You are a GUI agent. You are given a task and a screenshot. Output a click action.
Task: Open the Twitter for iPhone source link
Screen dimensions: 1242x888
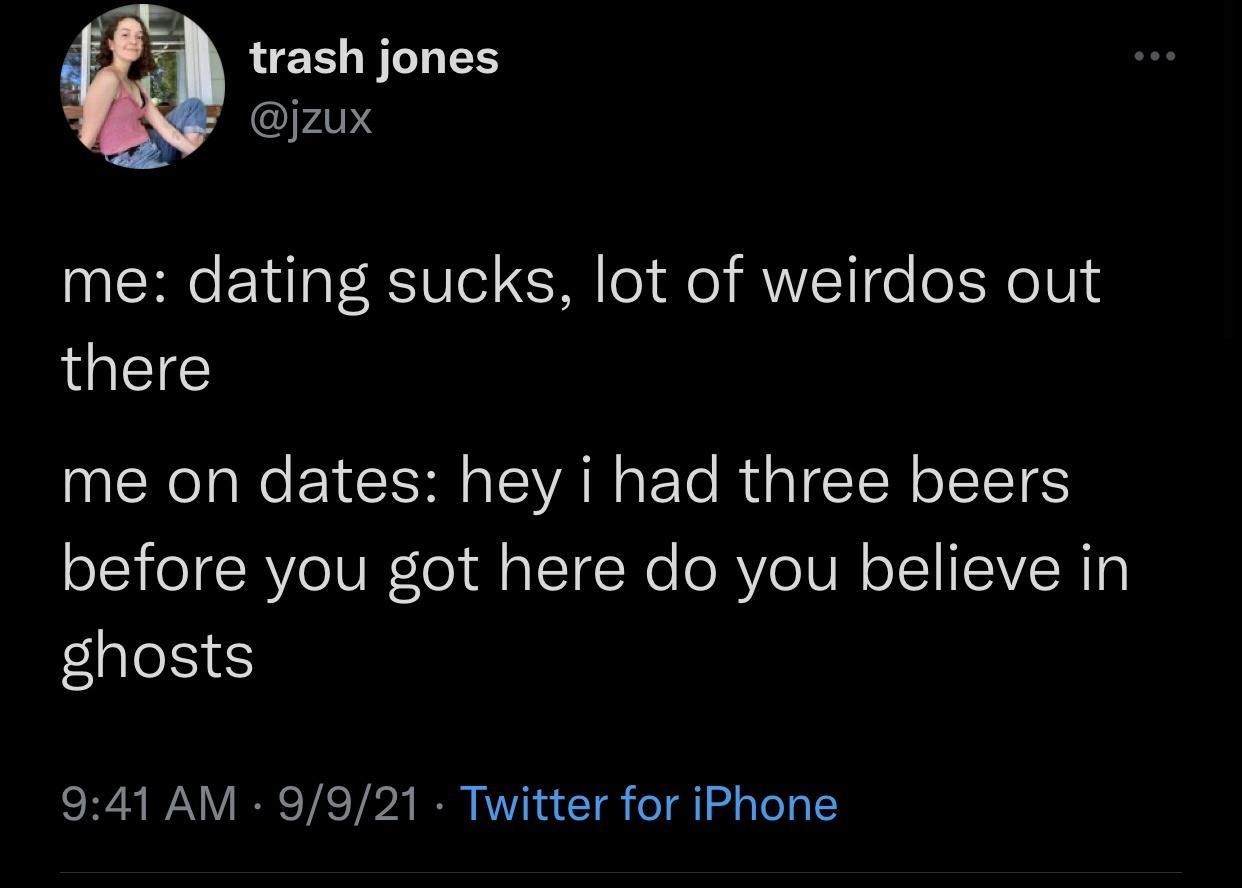pyautogui.click(x=648, y=804)
